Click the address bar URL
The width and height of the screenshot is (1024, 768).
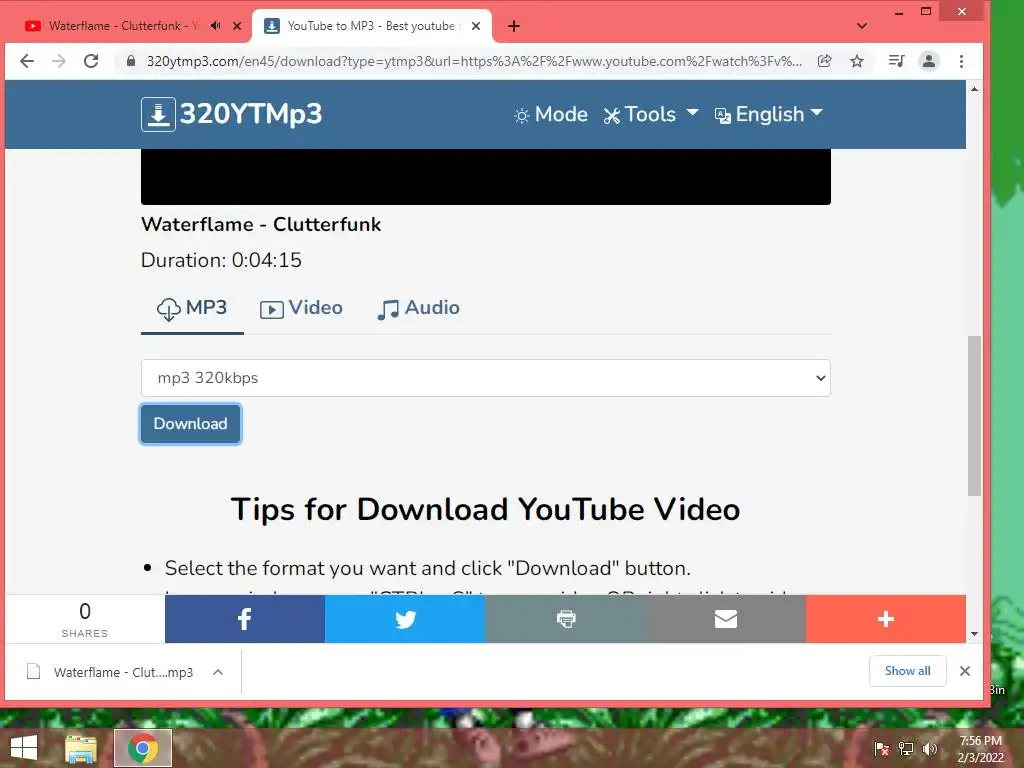474,61
